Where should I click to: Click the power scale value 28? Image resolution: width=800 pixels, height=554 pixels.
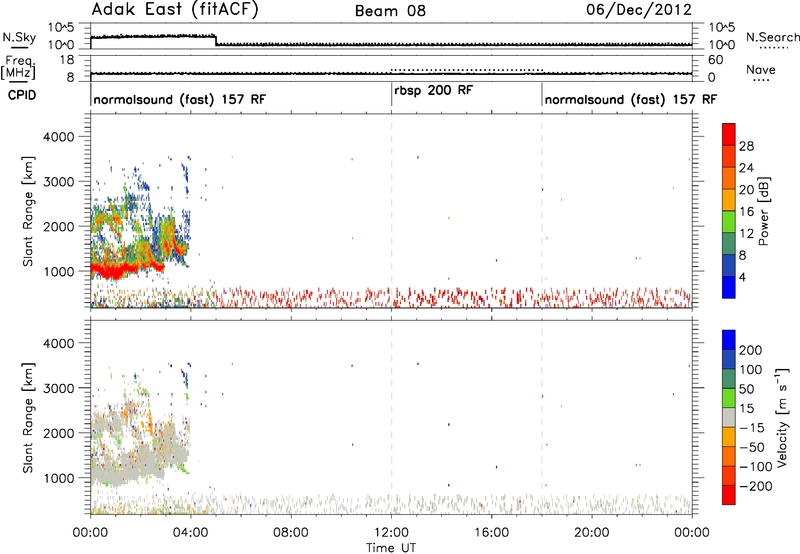tap(746, 146)
